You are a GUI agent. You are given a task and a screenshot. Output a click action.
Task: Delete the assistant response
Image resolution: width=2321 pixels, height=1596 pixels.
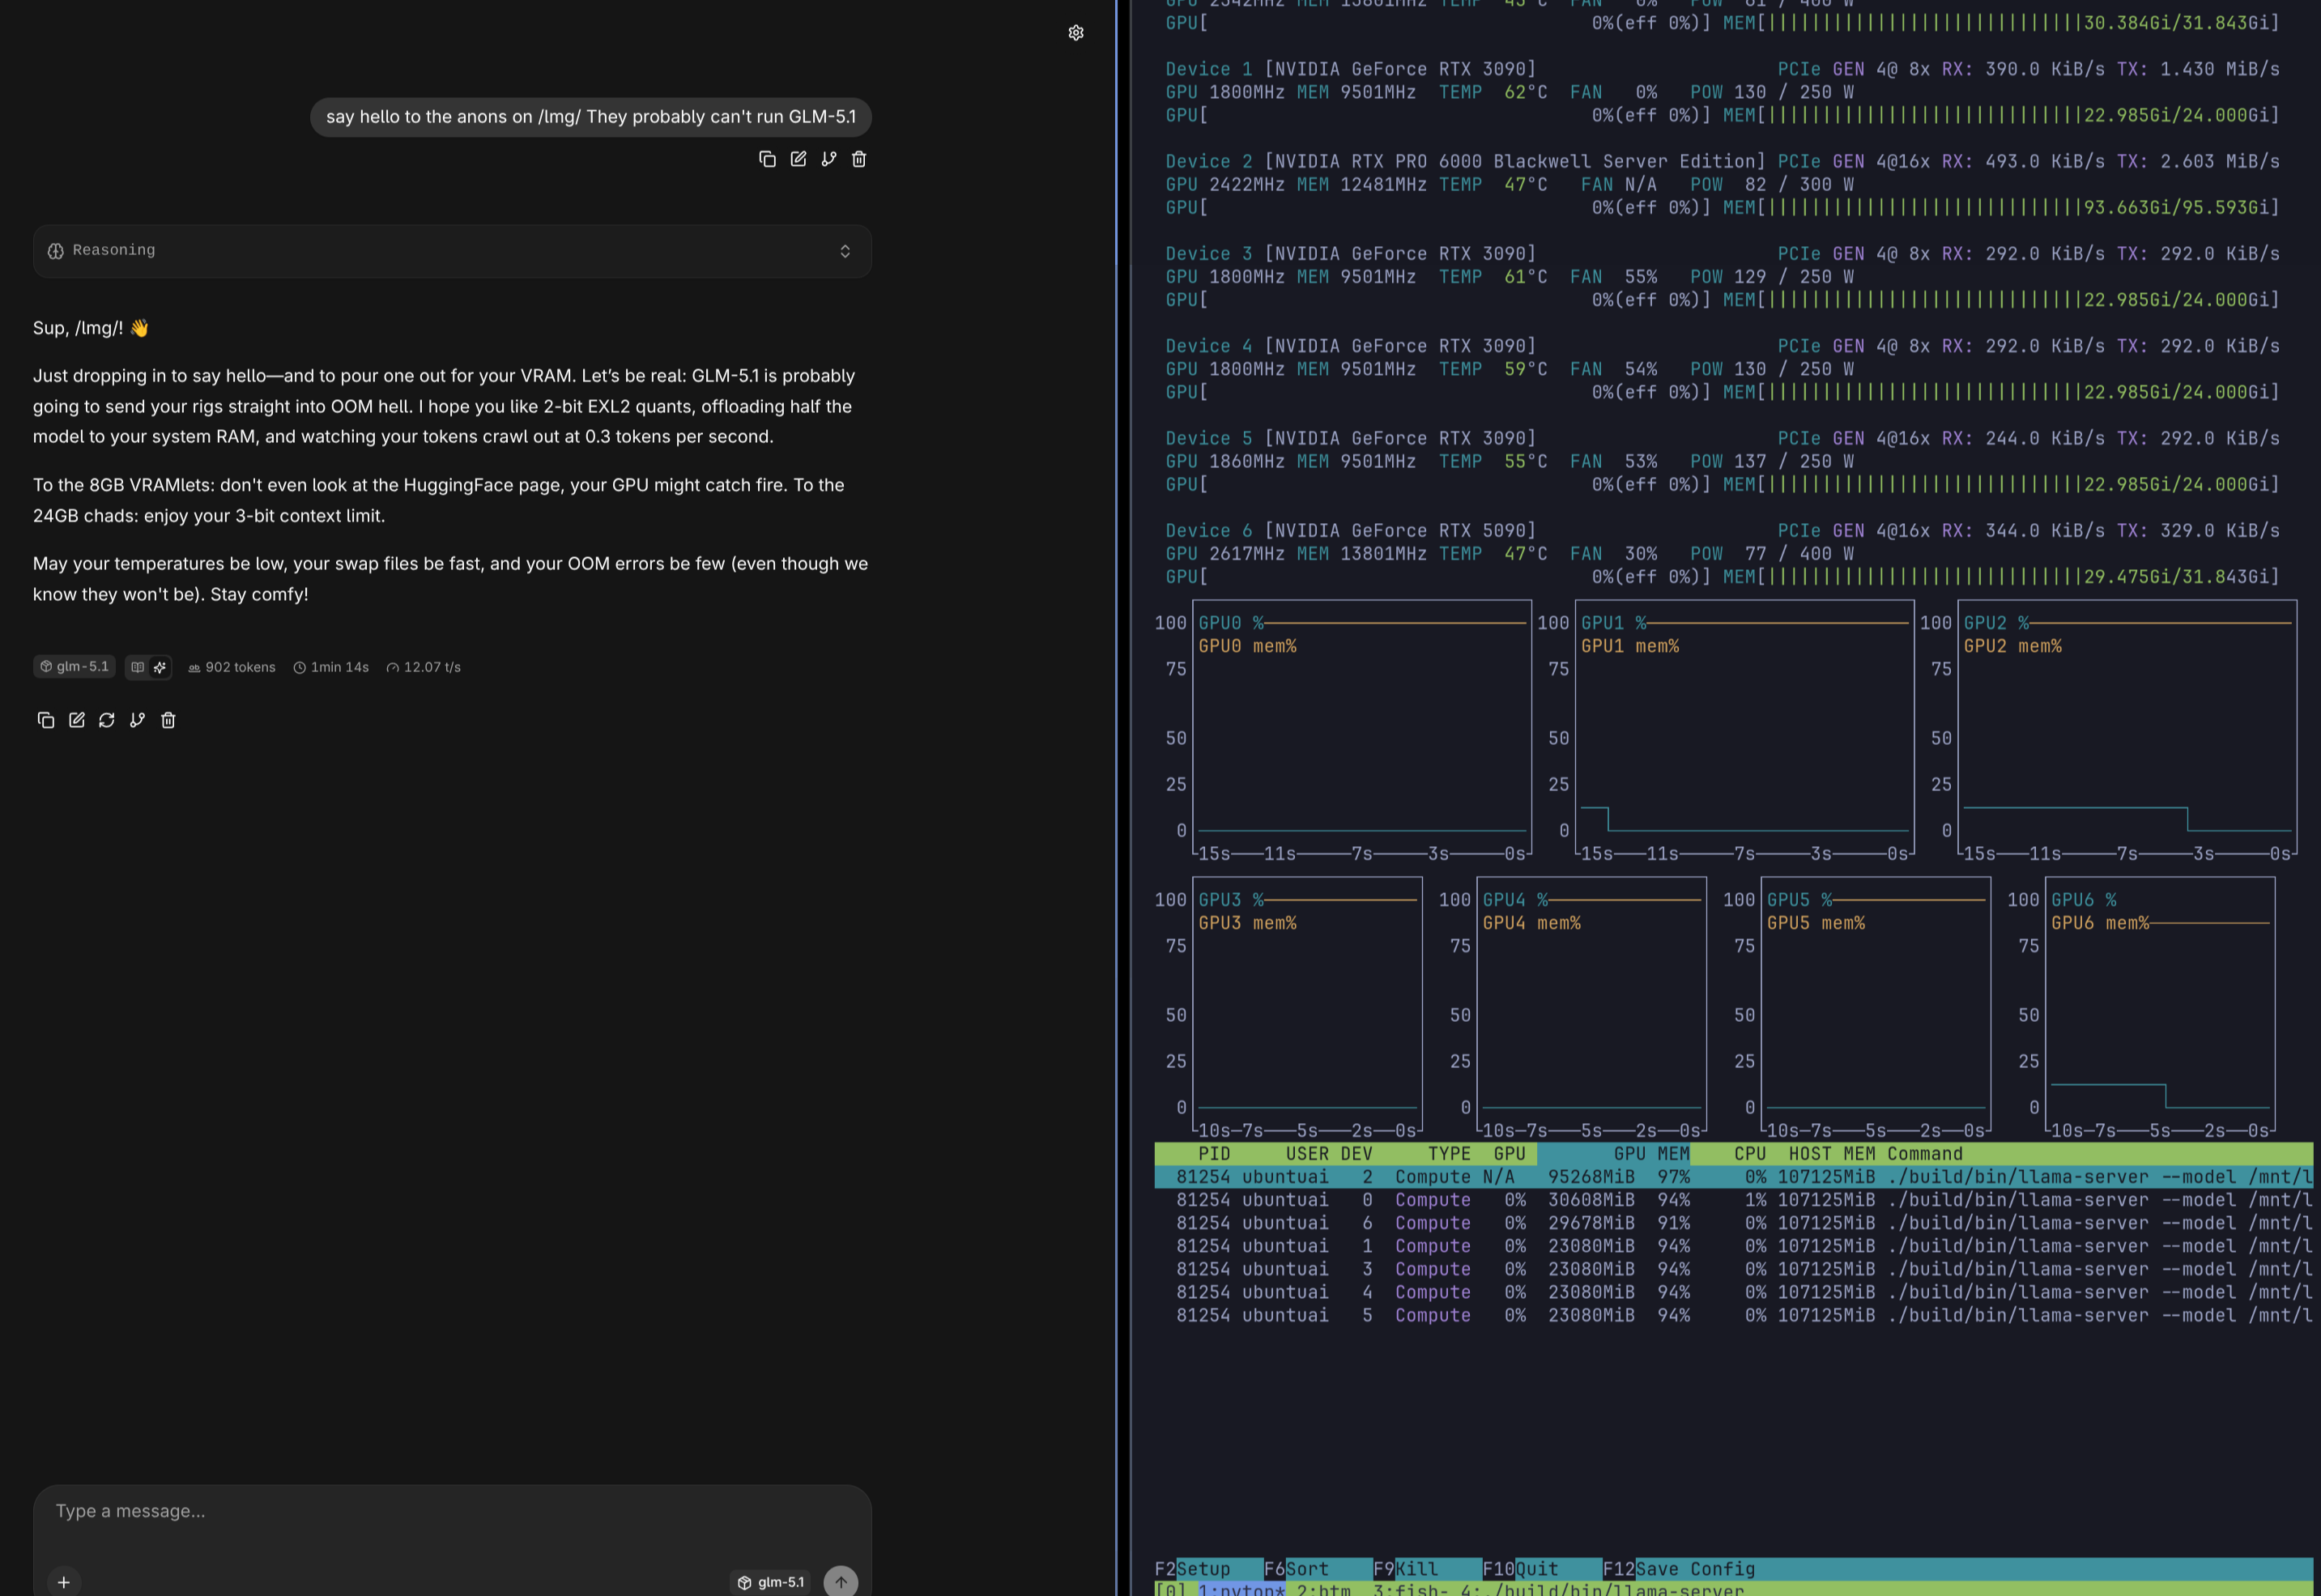pyautogui.click(x=168, y=720)
